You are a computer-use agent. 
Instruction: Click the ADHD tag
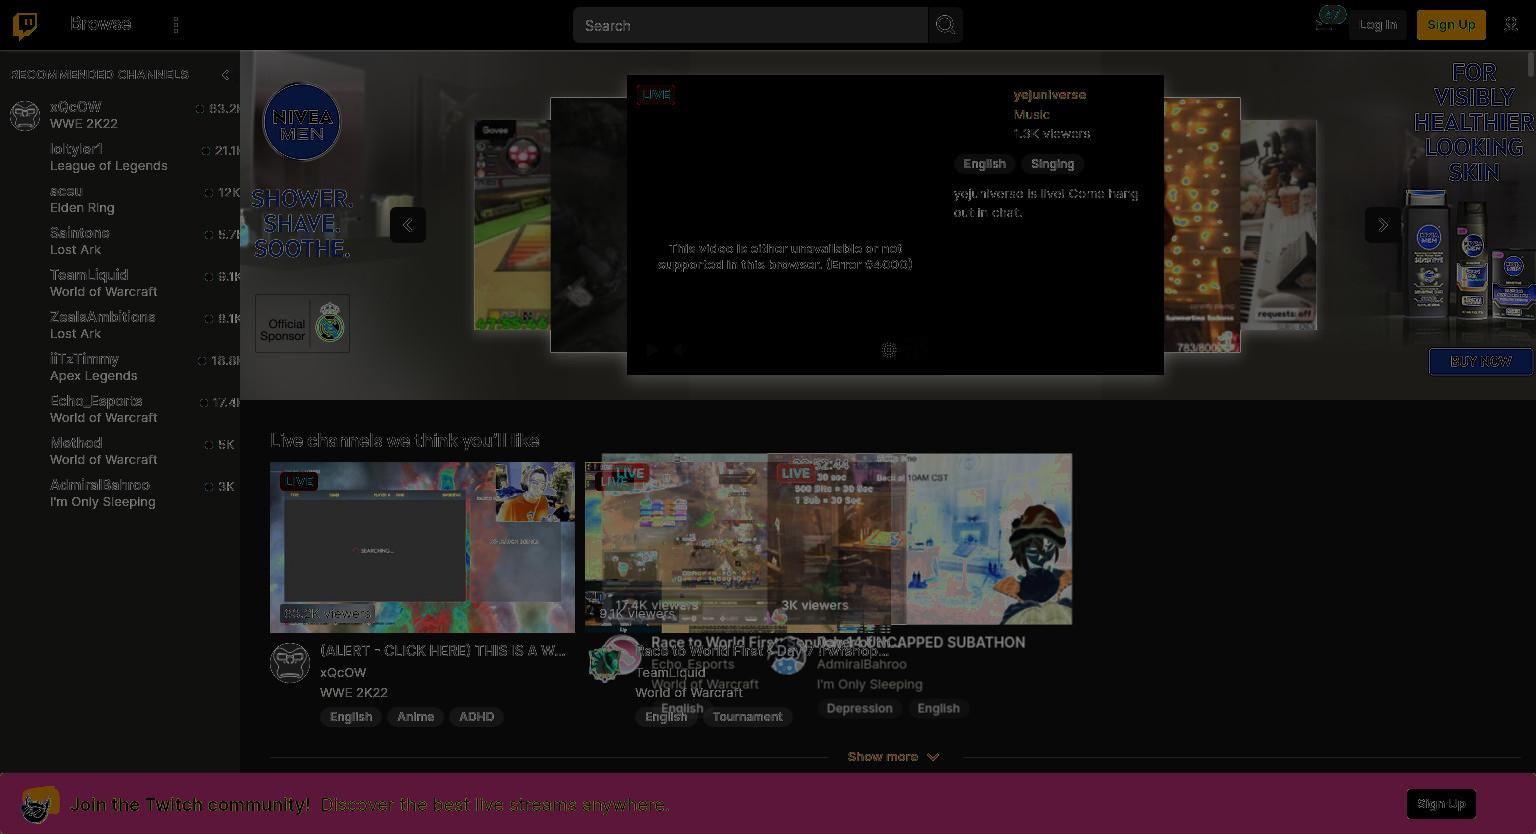[476, 717]
